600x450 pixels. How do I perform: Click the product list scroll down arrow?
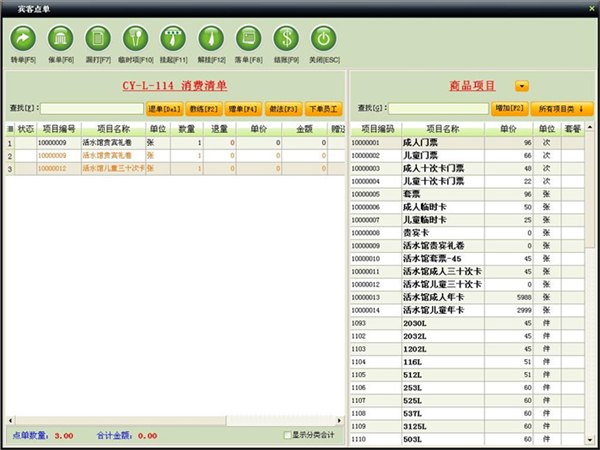[590, 439]
